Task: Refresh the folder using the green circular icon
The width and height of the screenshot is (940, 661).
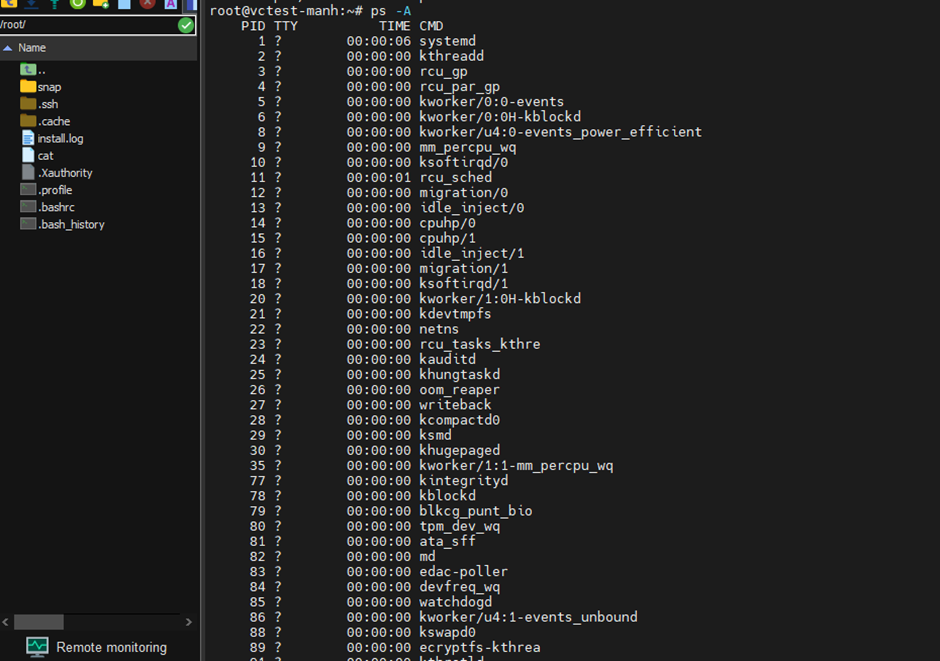Action: point(77,4)
